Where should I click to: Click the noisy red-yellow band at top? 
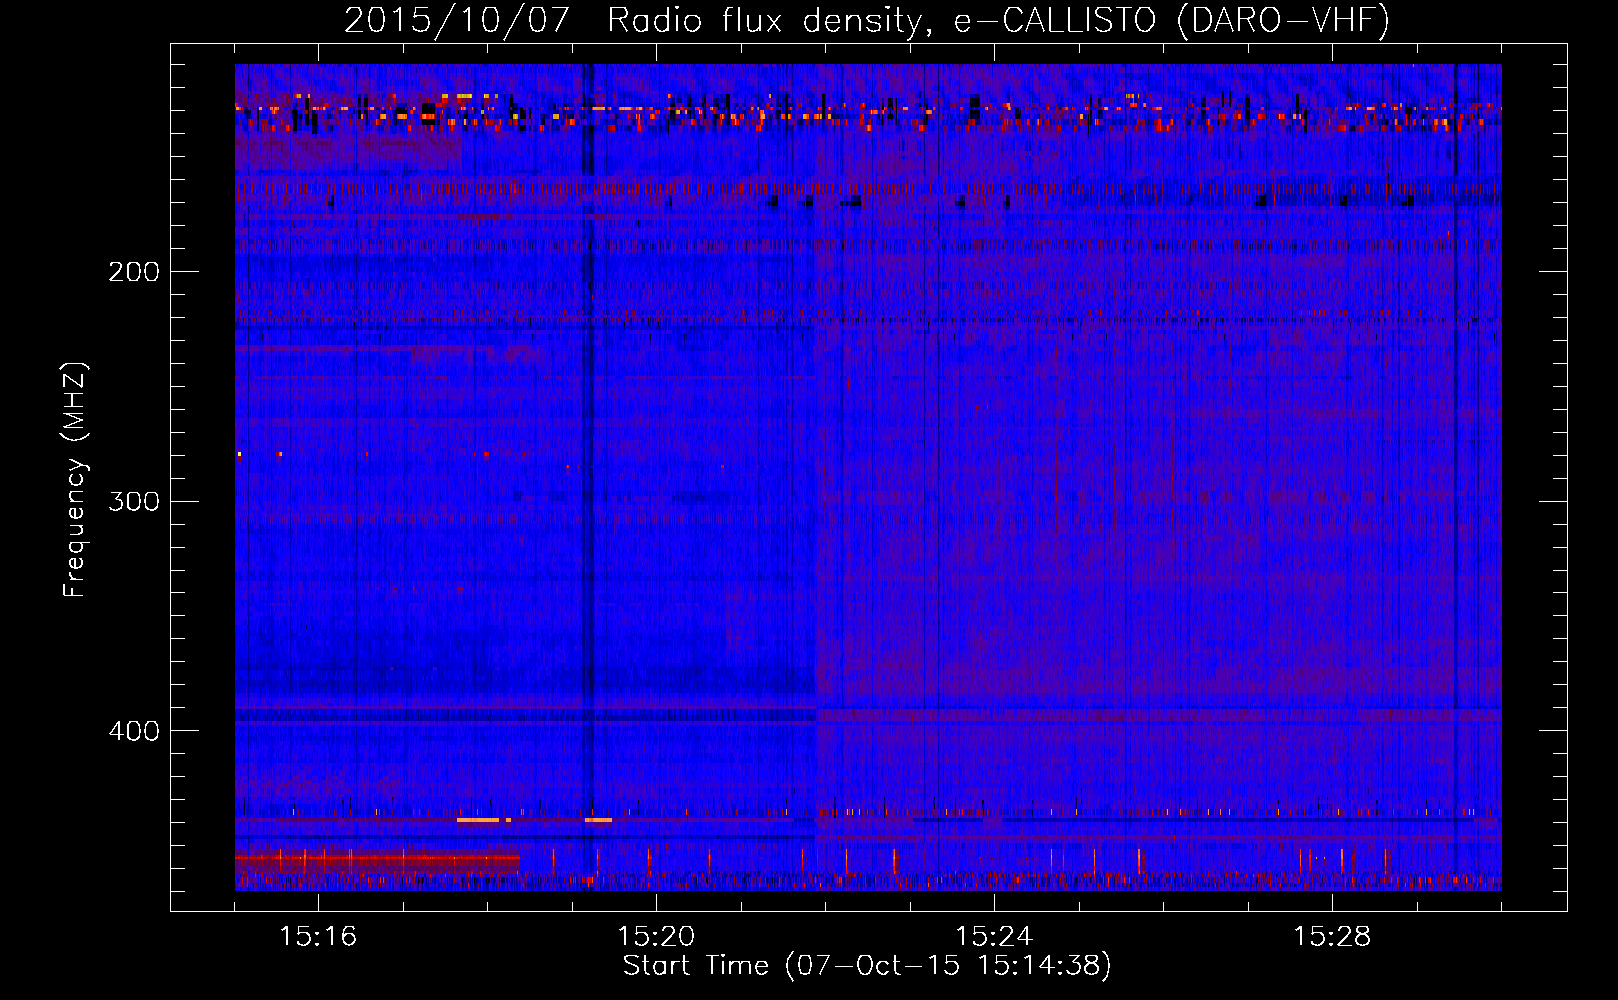pos(866,114)
